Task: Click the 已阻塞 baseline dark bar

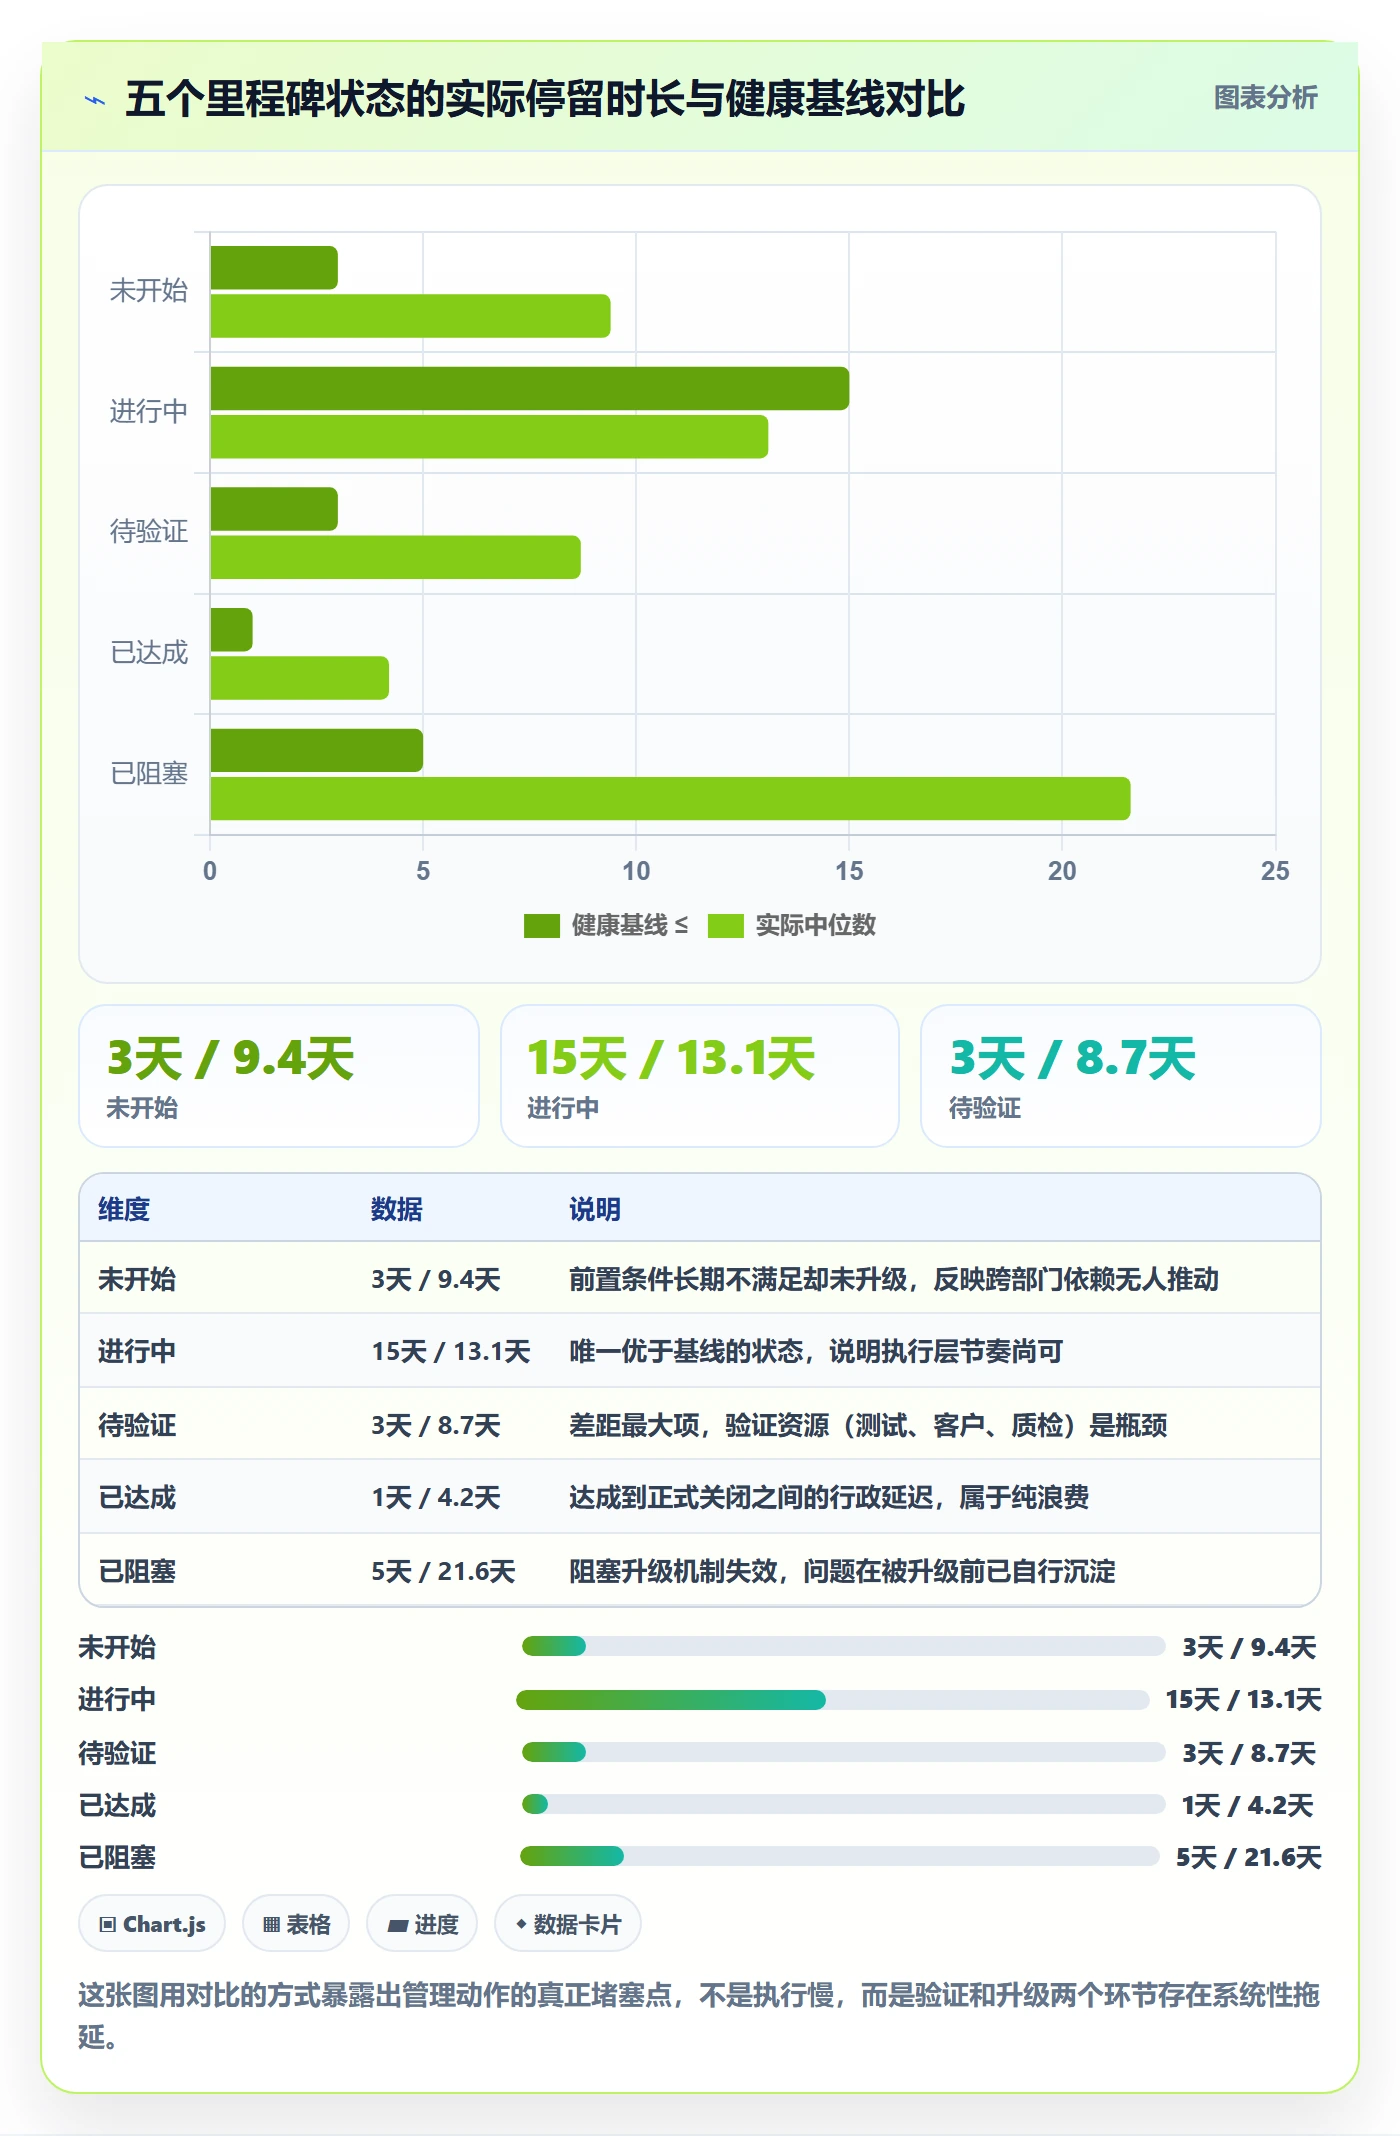Action: tap(316, 751)
